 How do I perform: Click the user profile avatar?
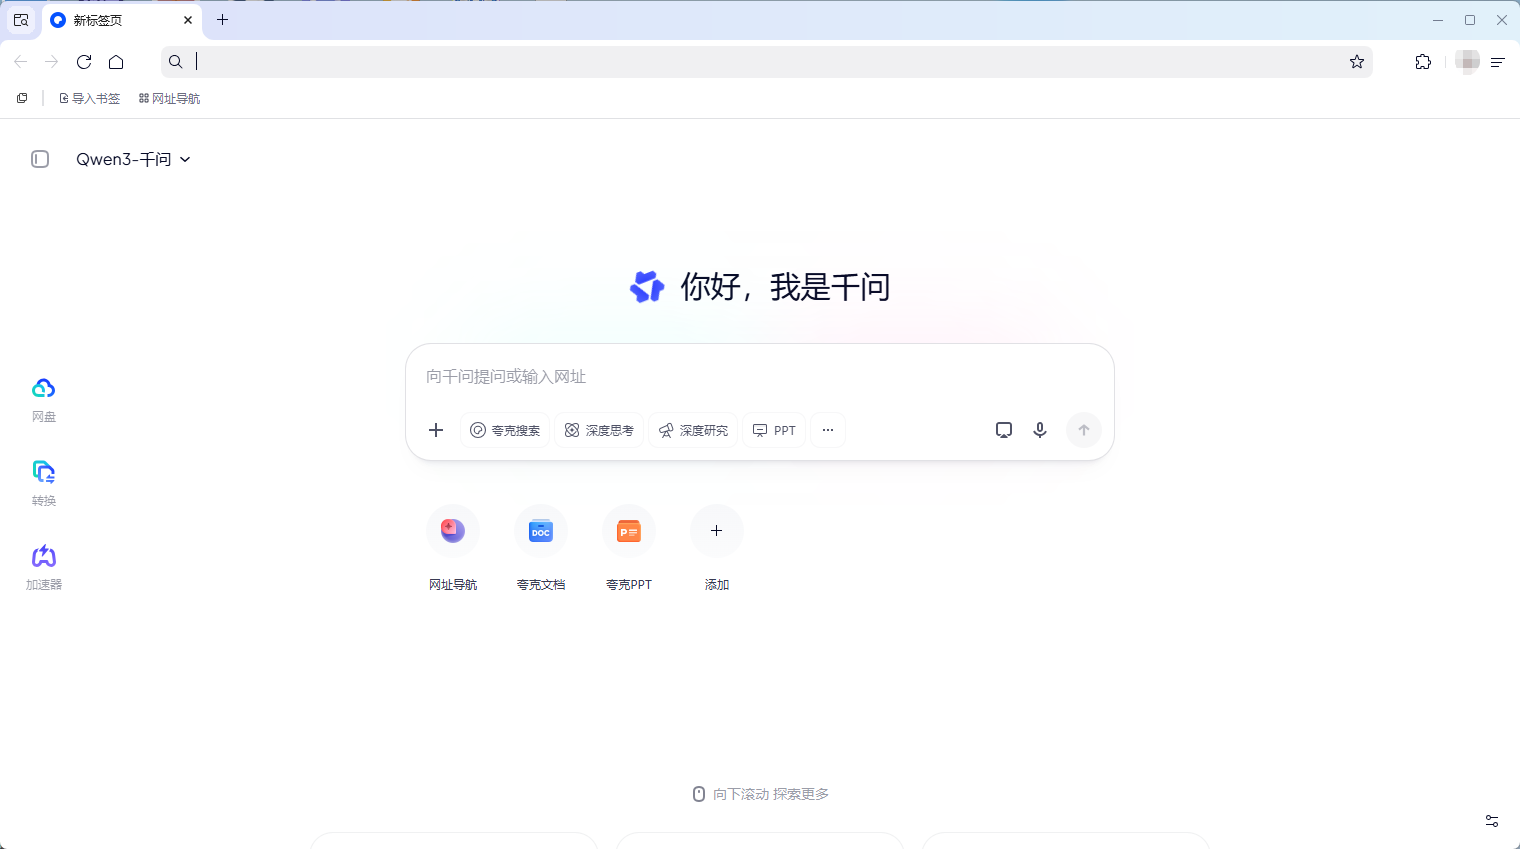1467,62
